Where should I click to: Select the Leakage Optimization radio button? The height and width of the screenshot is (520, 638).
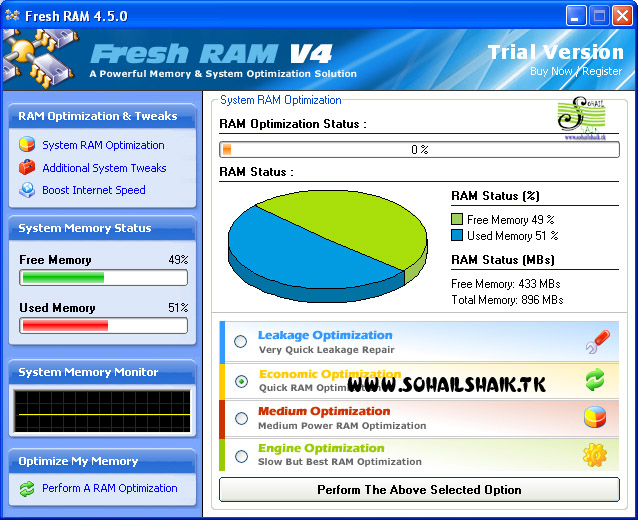(x=240, y=341)
